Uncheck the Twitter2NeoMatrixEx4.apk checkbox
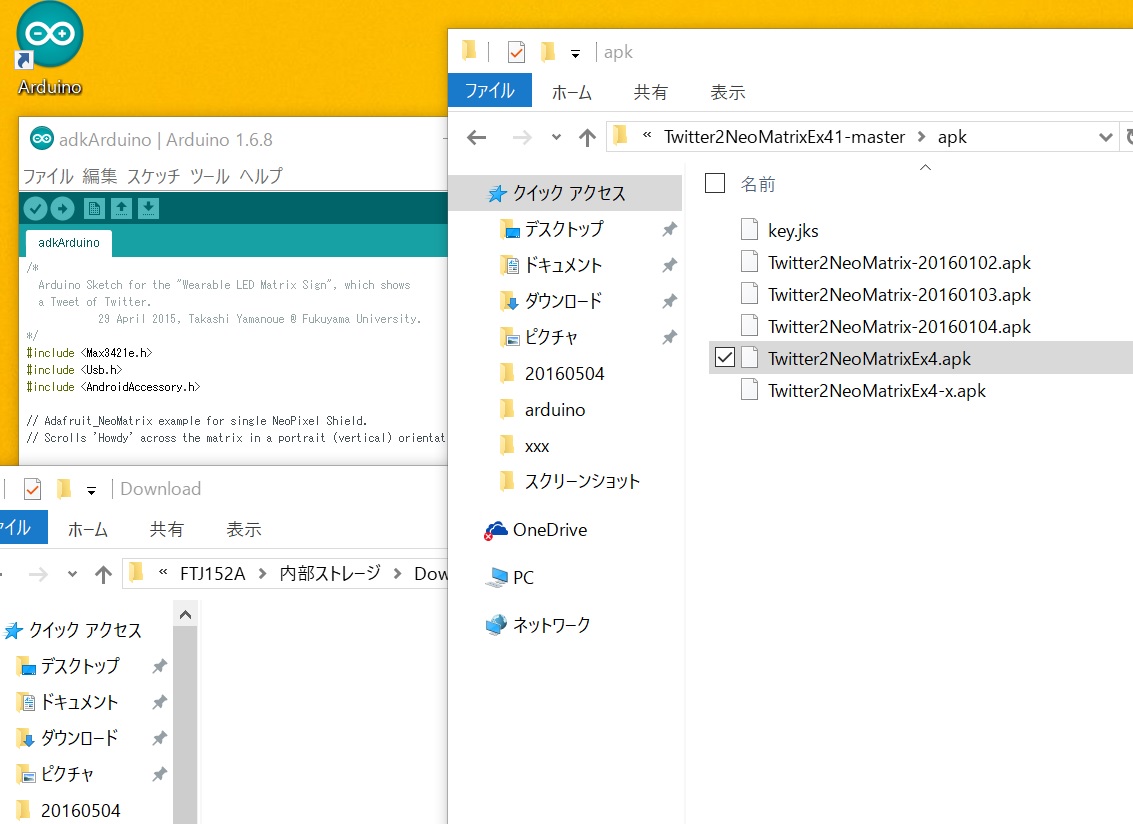 [x=725, y=358]
